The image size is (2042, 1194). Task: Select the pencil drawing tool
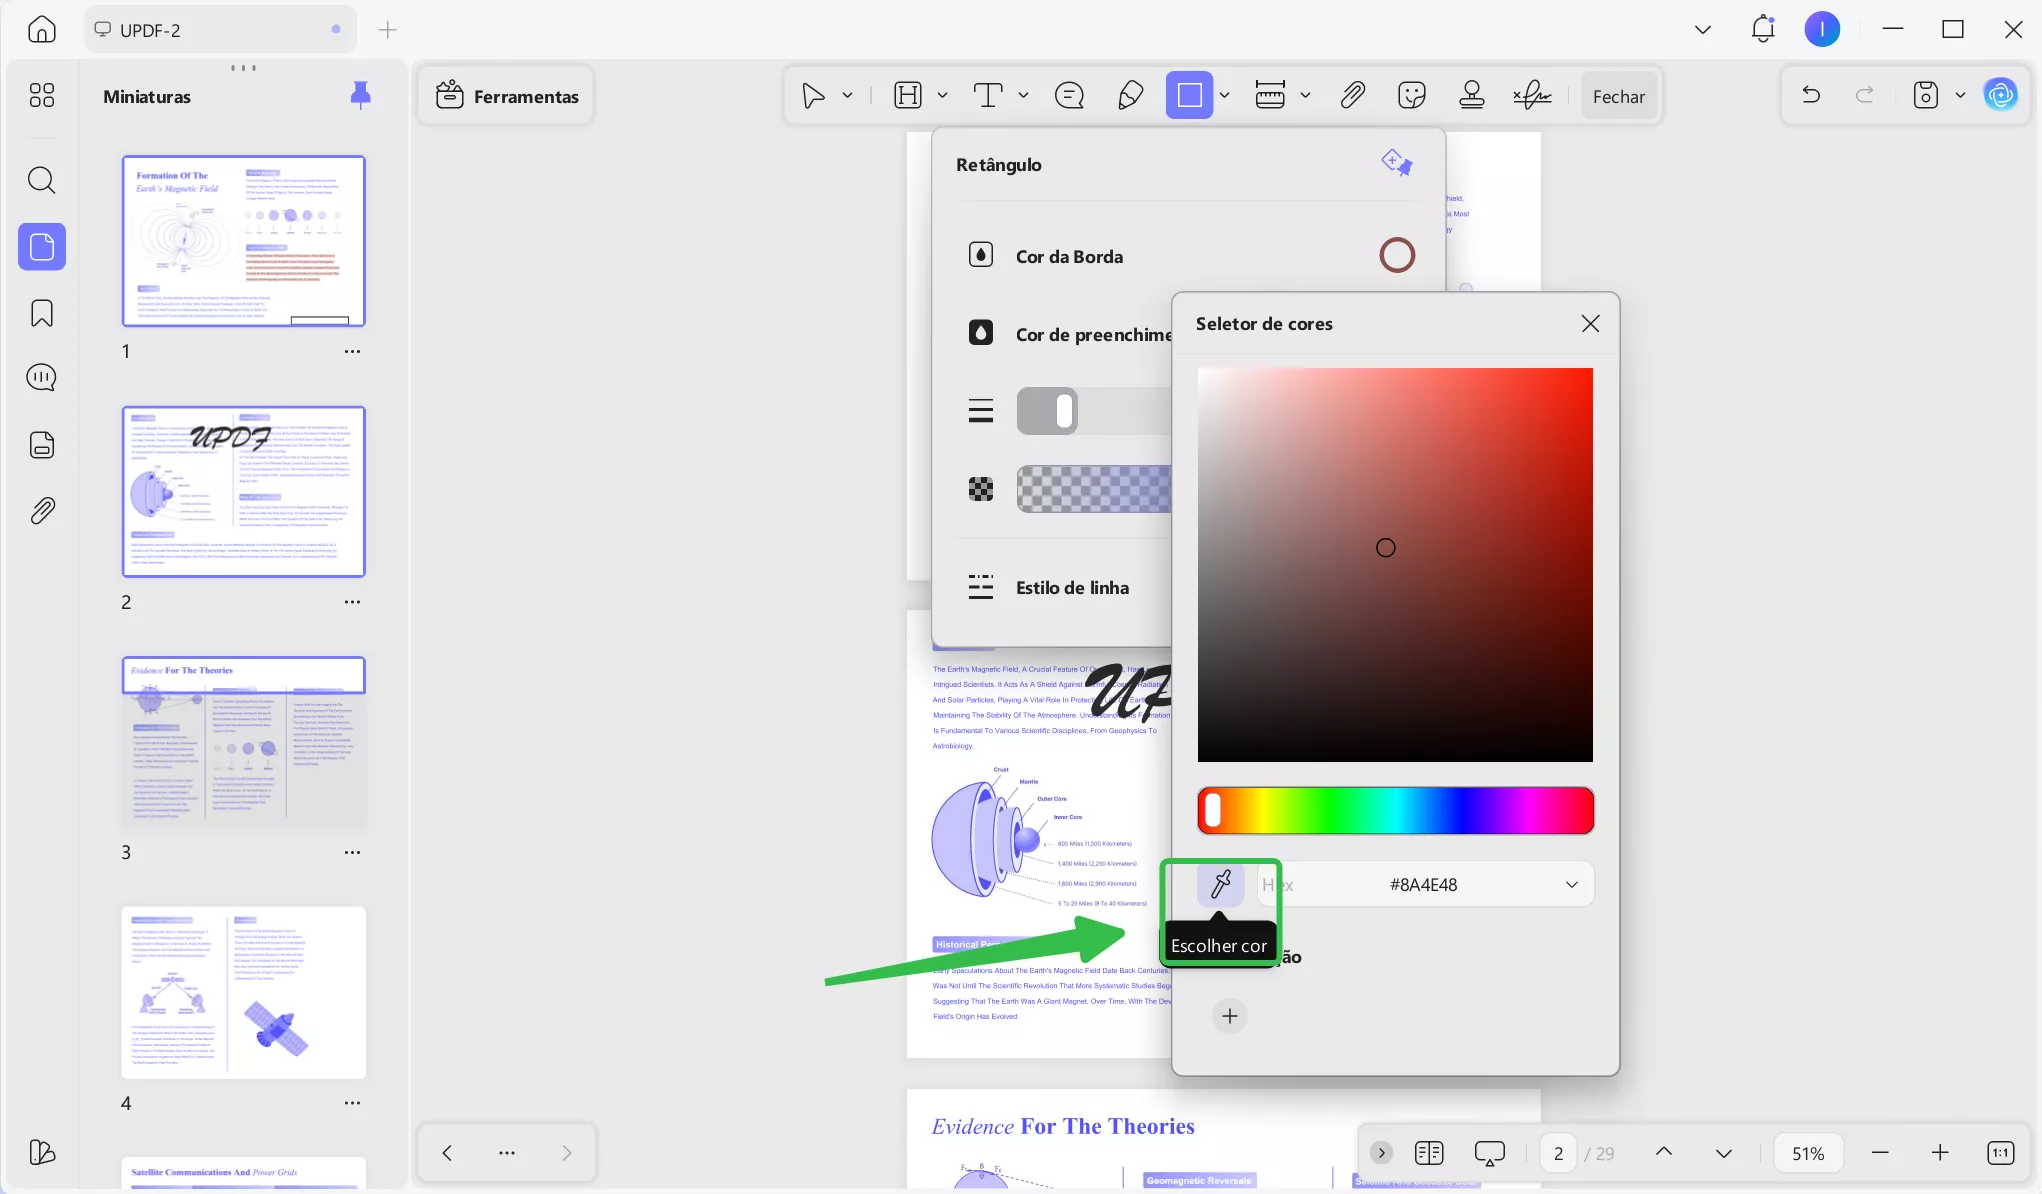coord(1130,96)
